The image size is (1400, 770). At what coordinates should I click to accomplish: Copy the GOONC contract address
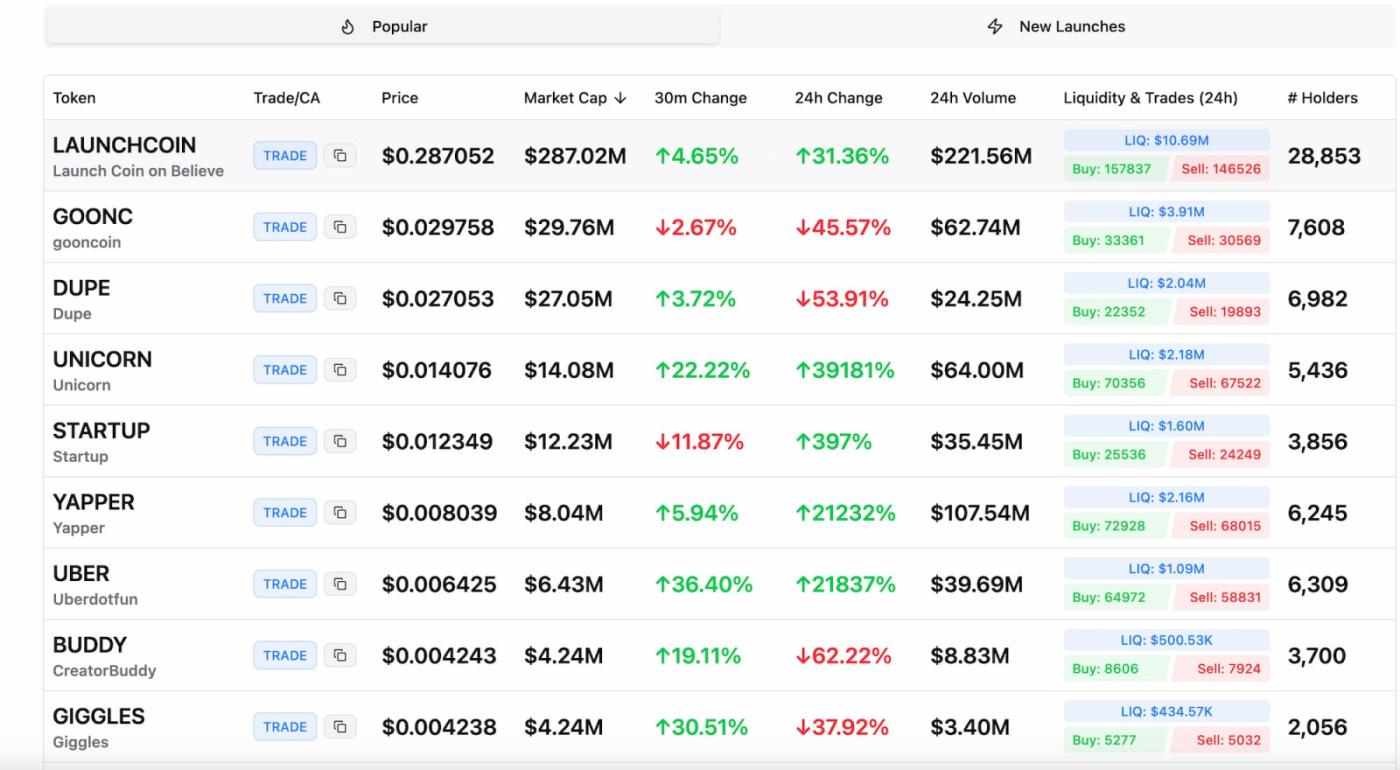(x=340, y=227)
